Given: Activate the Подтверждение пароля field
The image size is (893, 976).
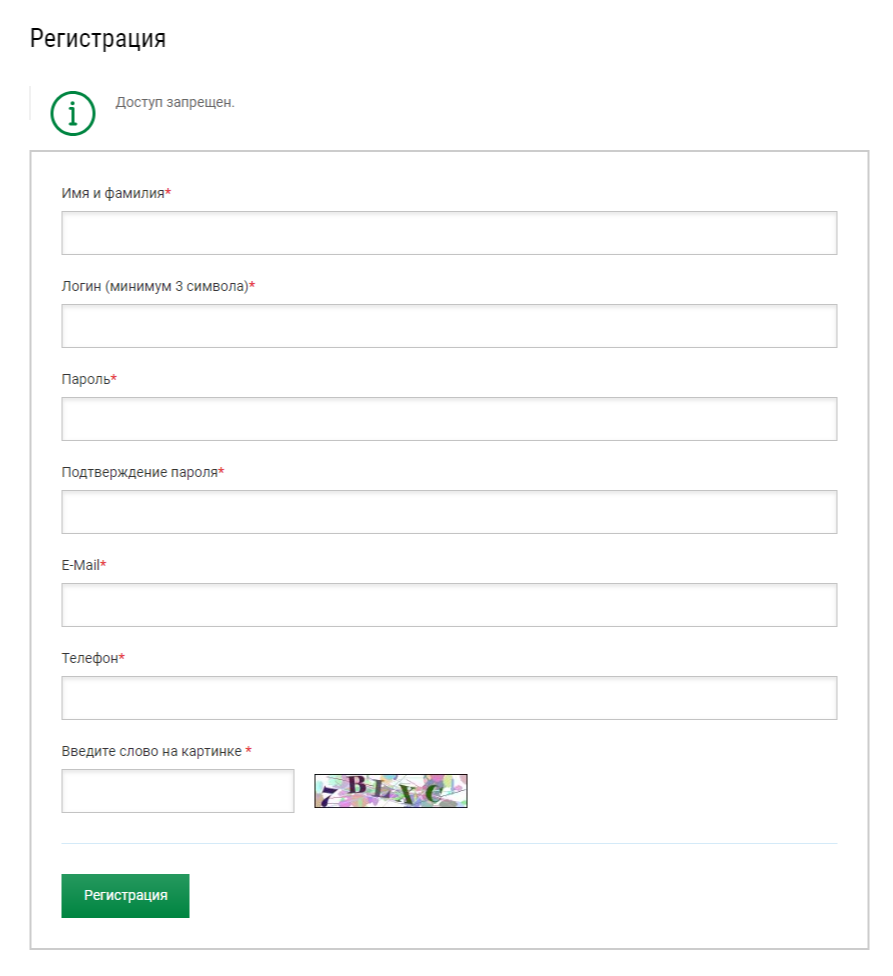Looking at the screenshot, I should click(x=449, y=512).
